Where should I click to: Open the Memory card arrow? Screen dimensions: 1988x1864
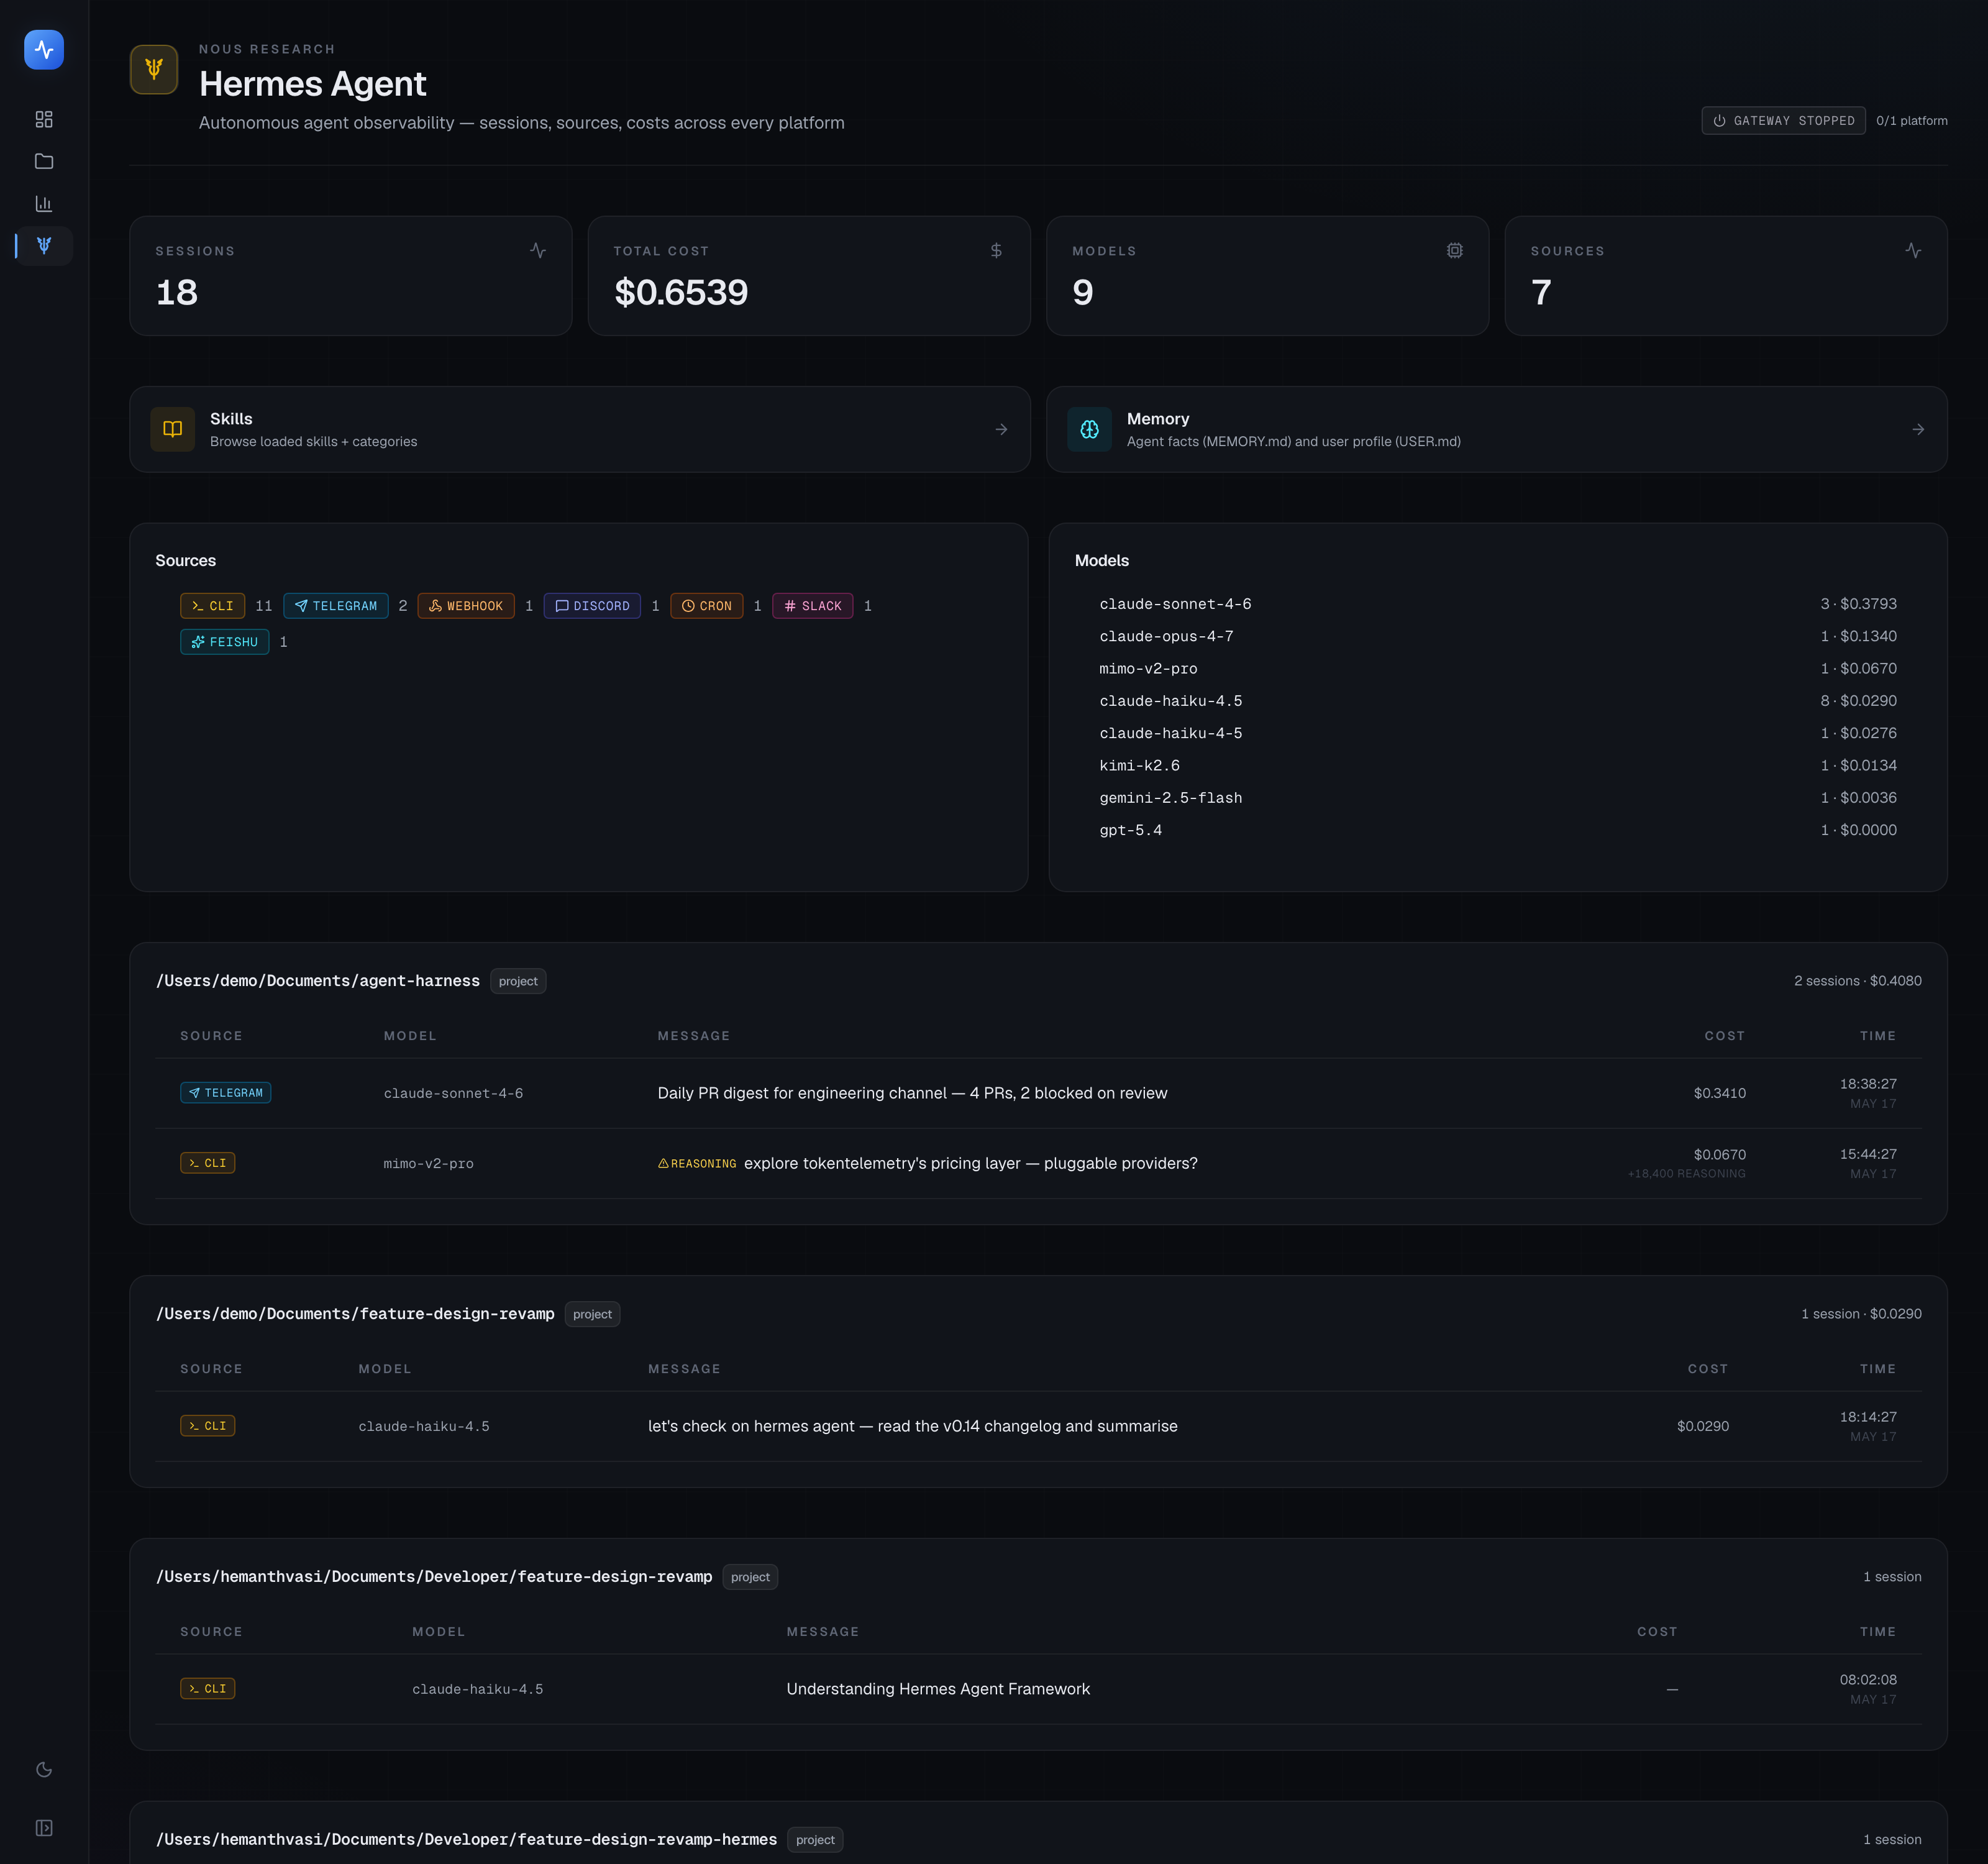[x=1918, y=429]
